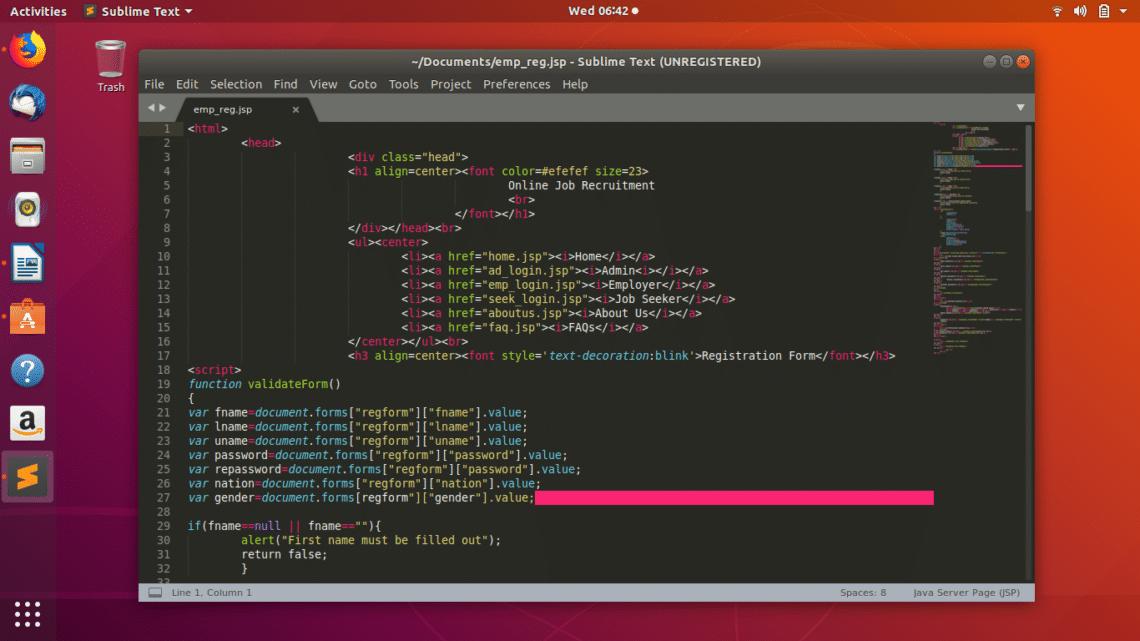Close the emp_reg.jsp tab
The height and width of the screenshot is (641, 1140).
coord(293,110)
